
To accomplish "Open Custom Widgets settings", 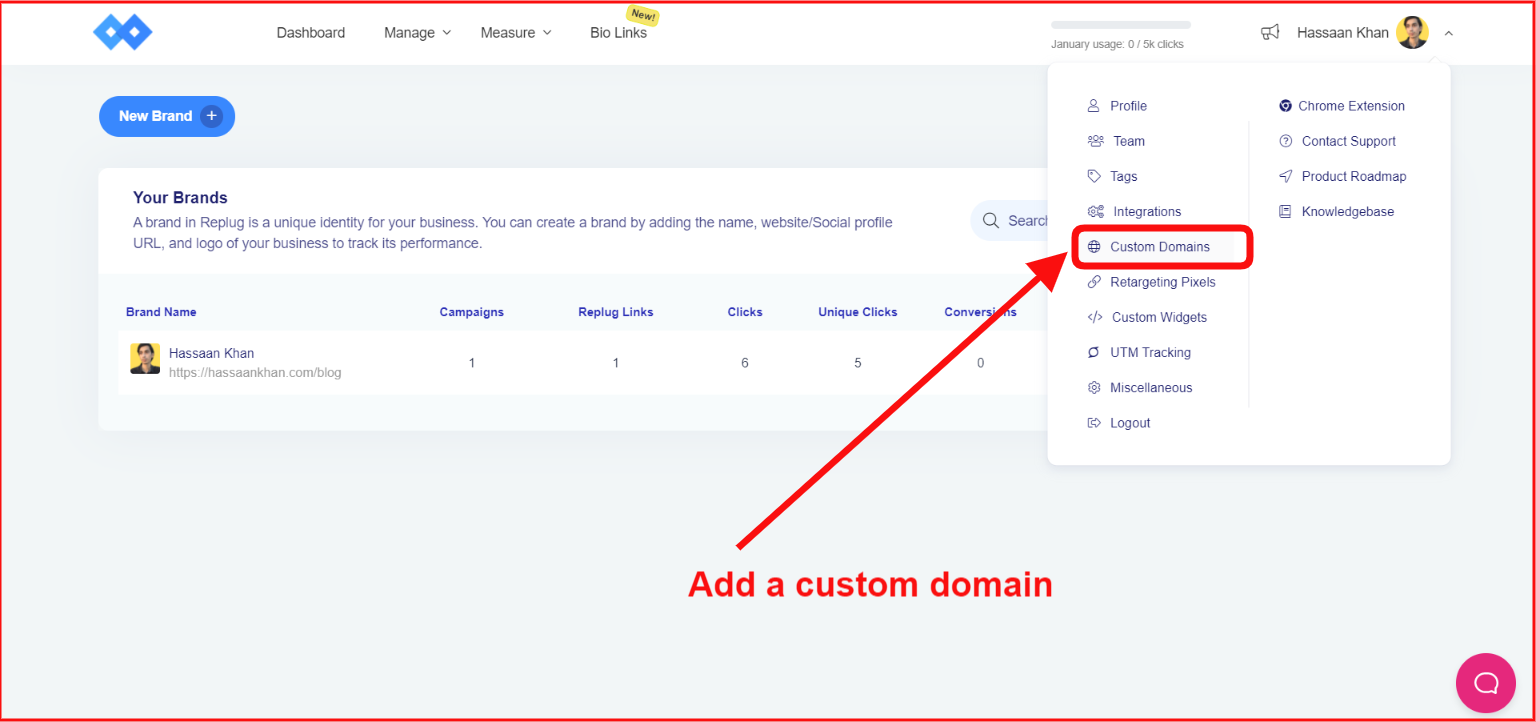I will point(1160,317).
